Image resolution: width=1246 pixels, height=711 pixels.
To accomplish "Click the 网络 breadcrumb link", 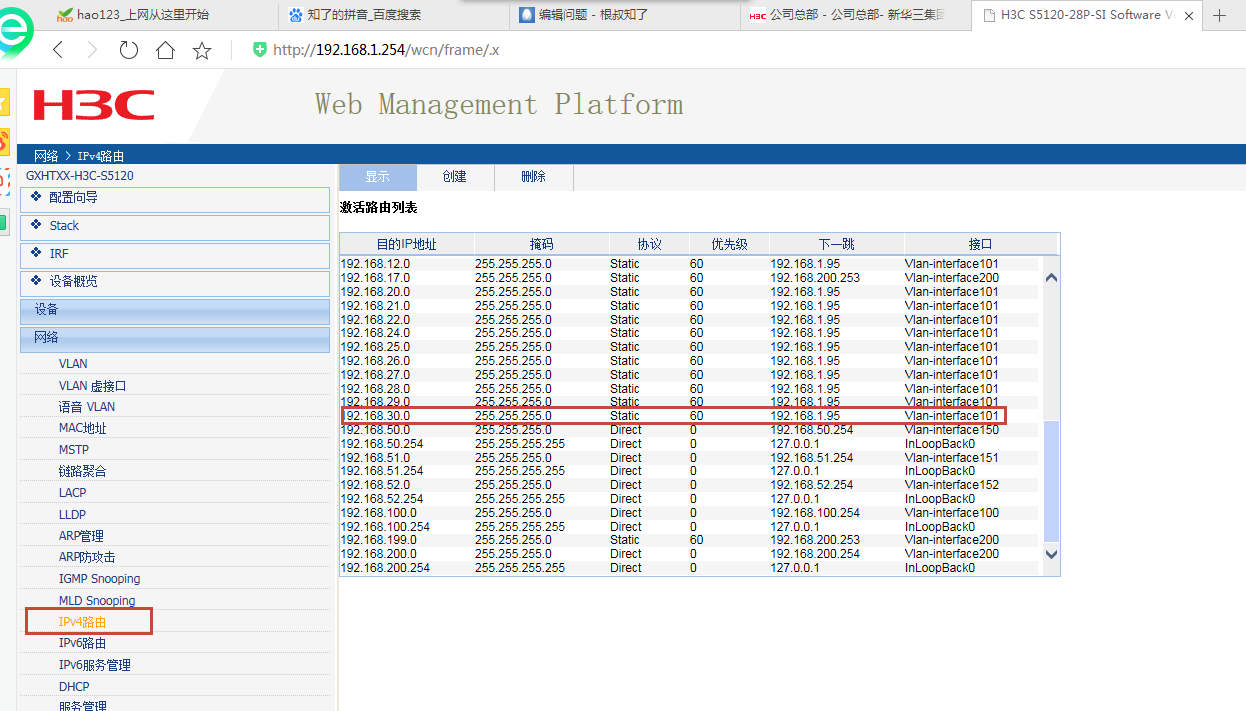I will tap(46, 156).
